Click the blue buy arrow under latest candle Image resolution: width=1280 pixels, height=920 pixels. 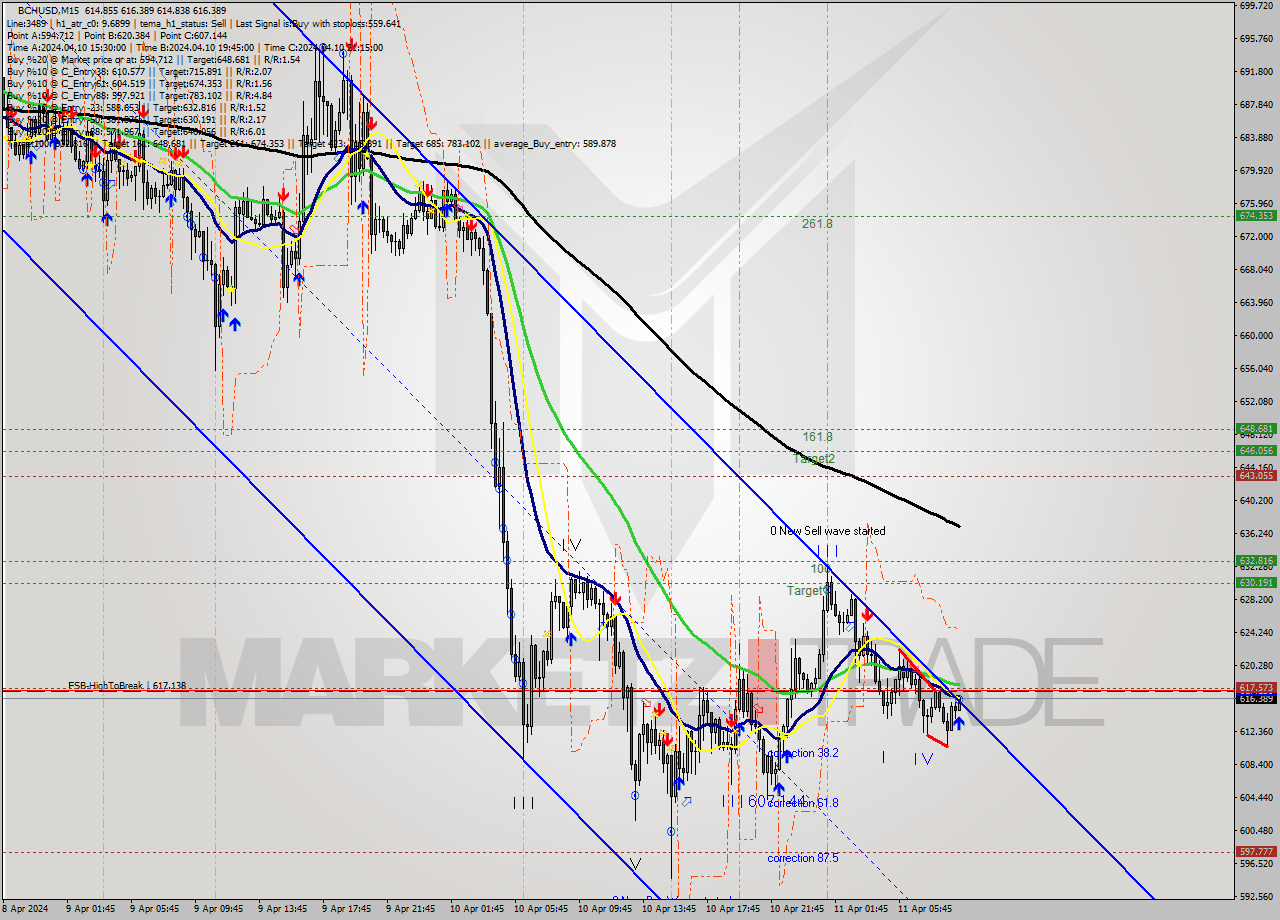click(x=959, y=722)
